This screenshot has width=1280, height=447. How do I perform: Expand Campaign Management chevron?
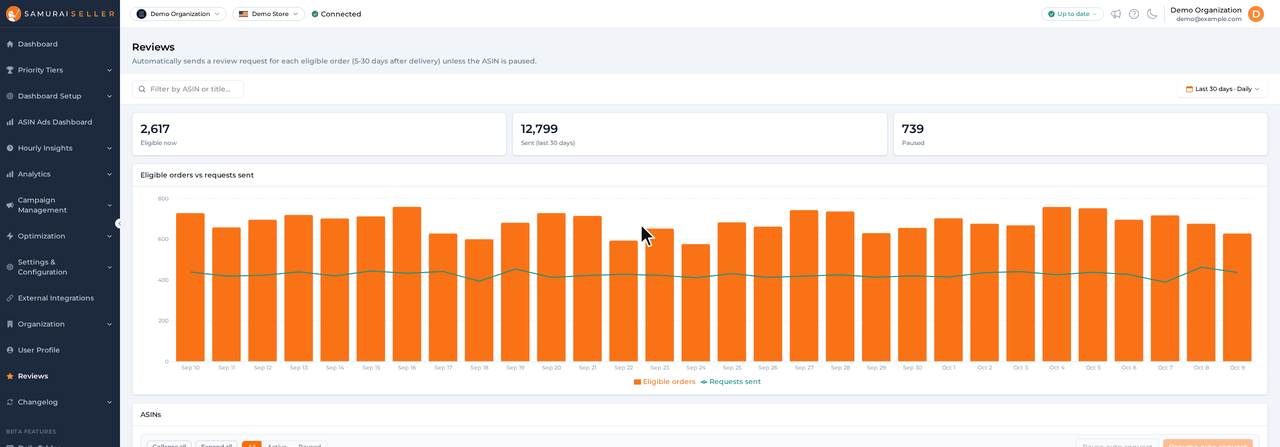109,205
